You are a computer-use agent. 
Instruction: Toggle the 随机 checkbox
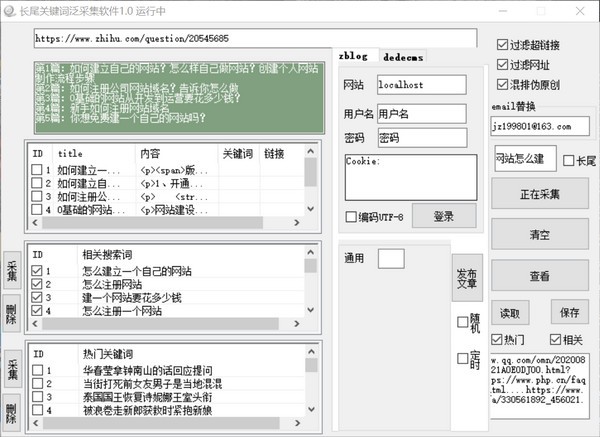462,321
